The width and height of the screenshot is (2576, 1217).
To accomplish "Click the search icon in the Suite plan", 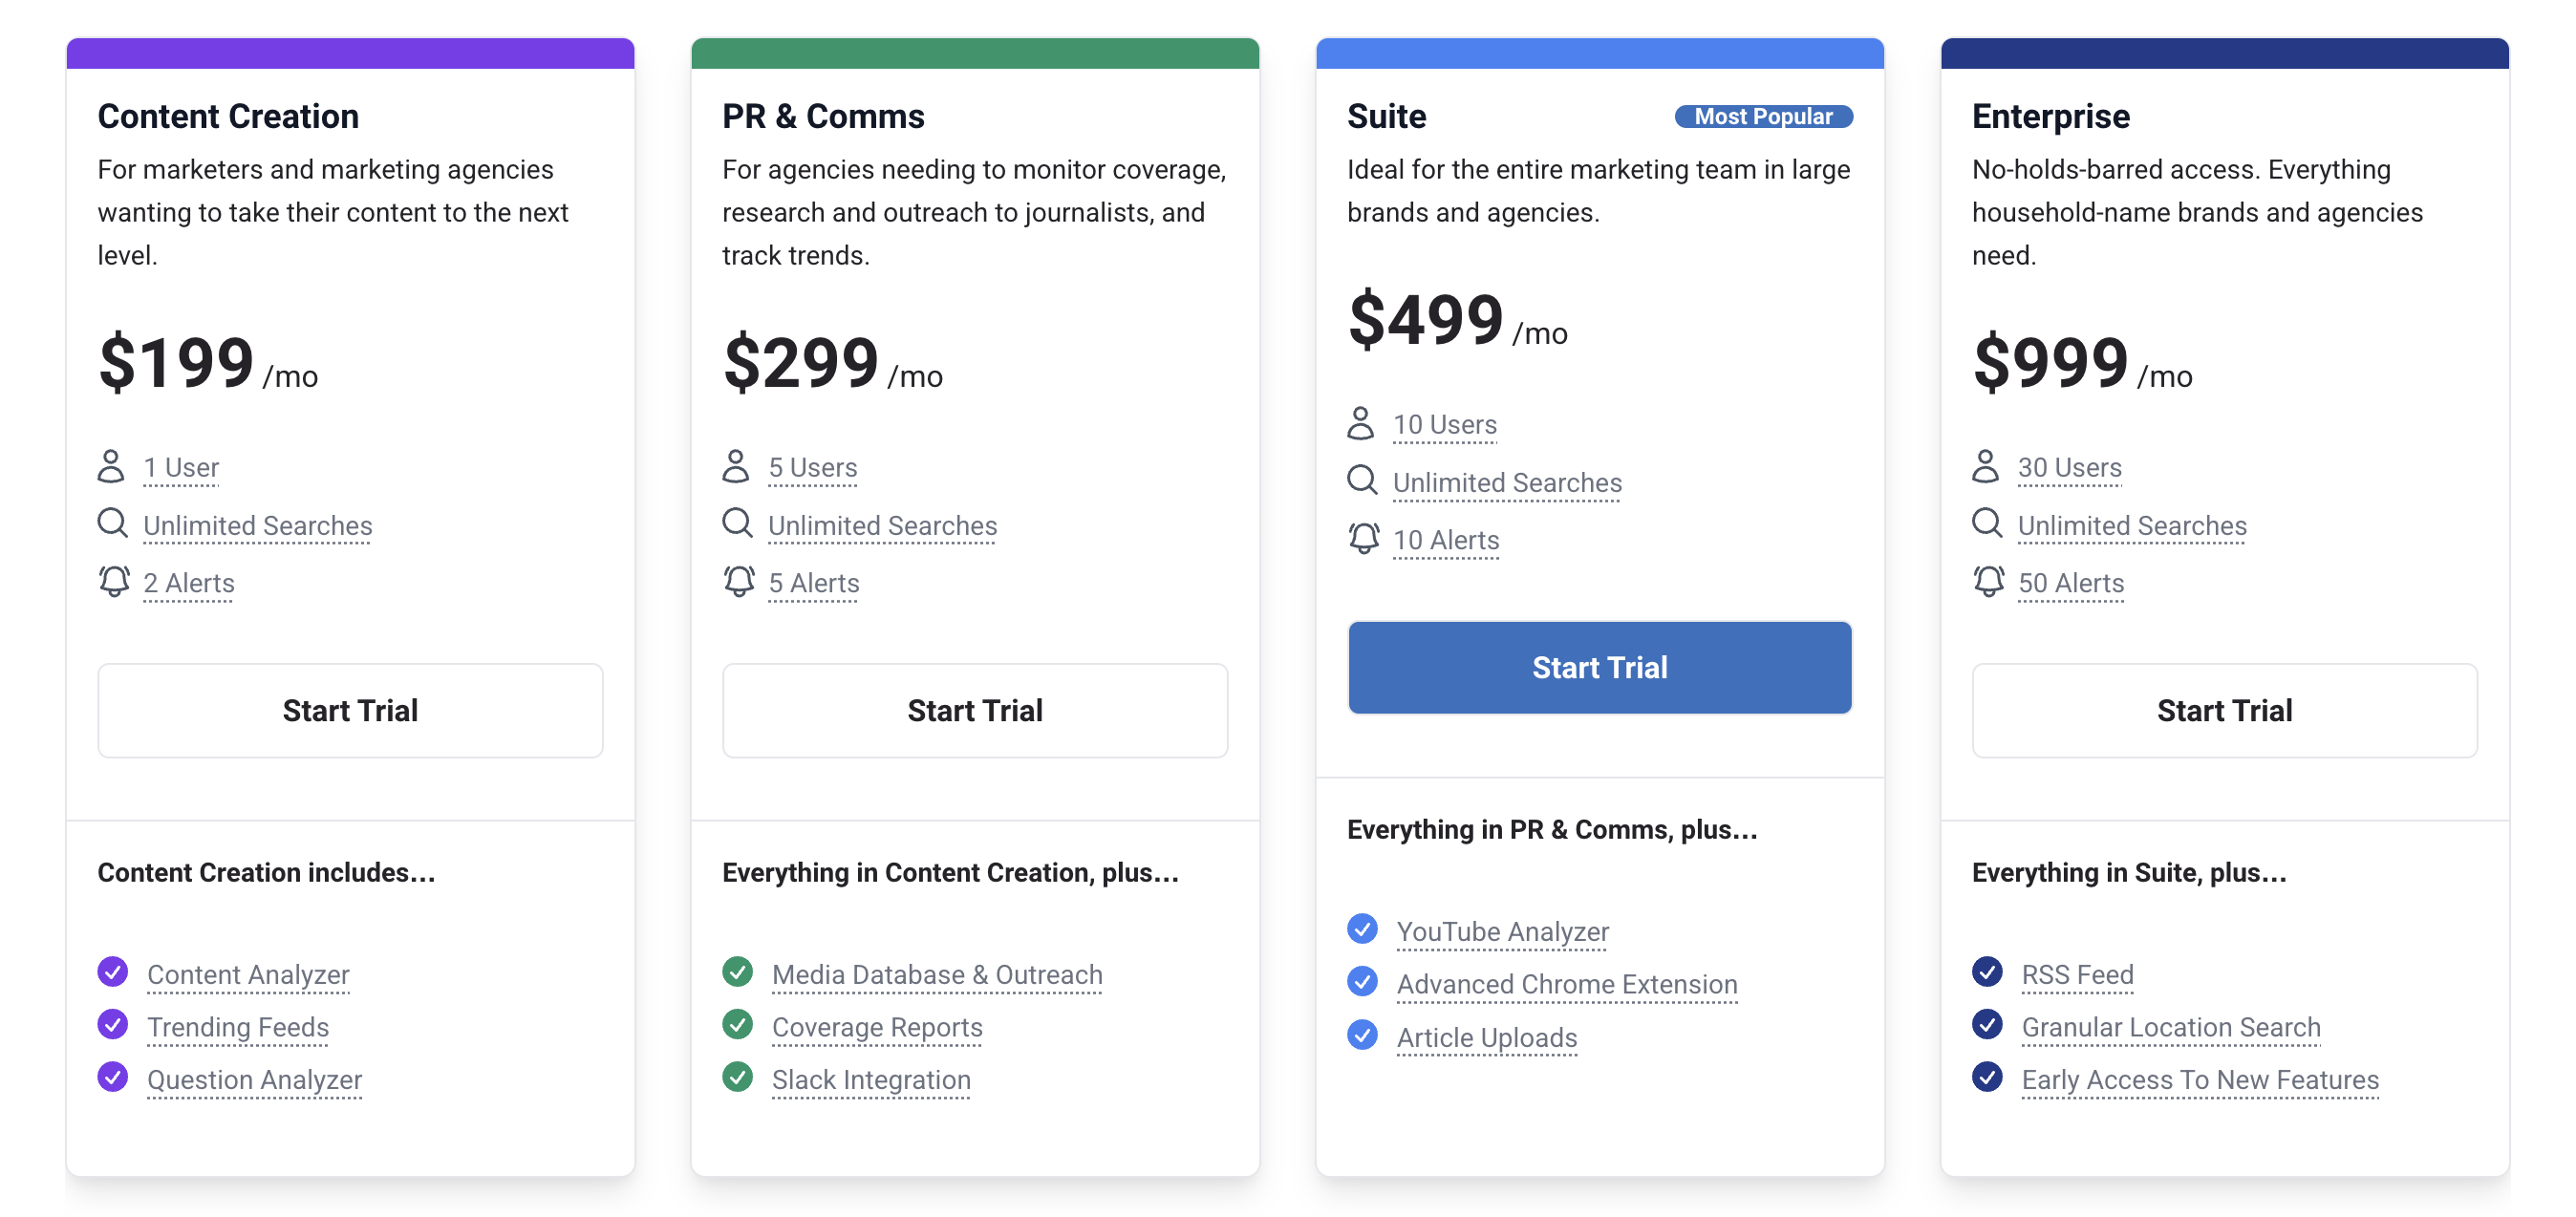I will point(1362,480).
